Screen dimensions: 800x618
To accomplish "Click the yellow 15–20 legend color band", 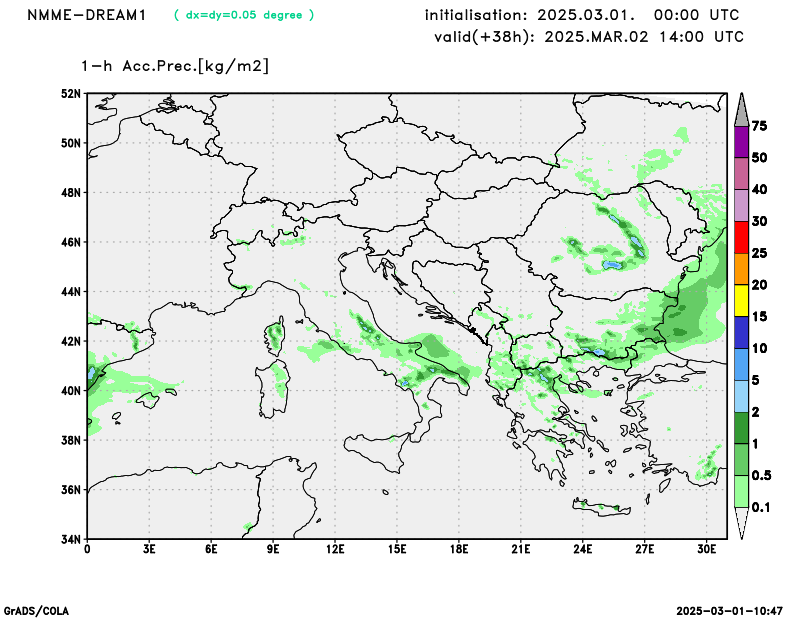I will [x=741, y=301].
